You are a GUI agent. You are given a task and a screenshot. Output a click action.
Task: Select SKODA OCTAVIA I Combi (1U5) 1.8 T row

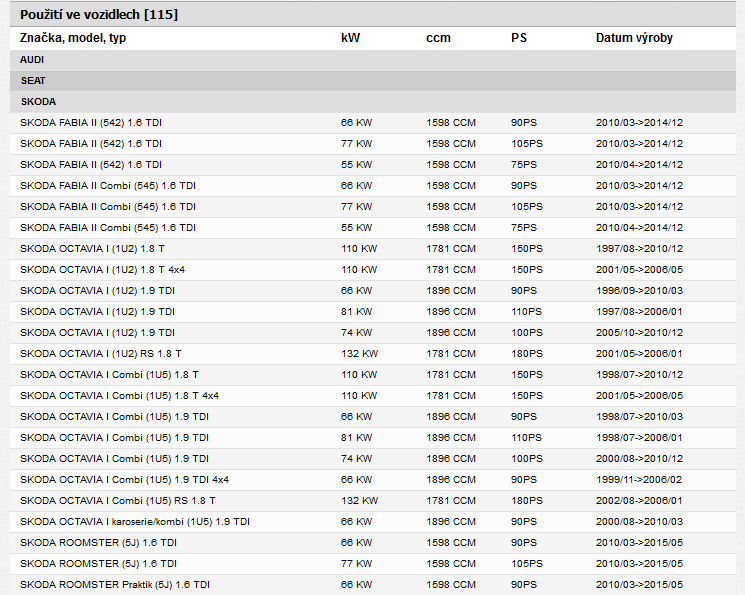[372, 374]
